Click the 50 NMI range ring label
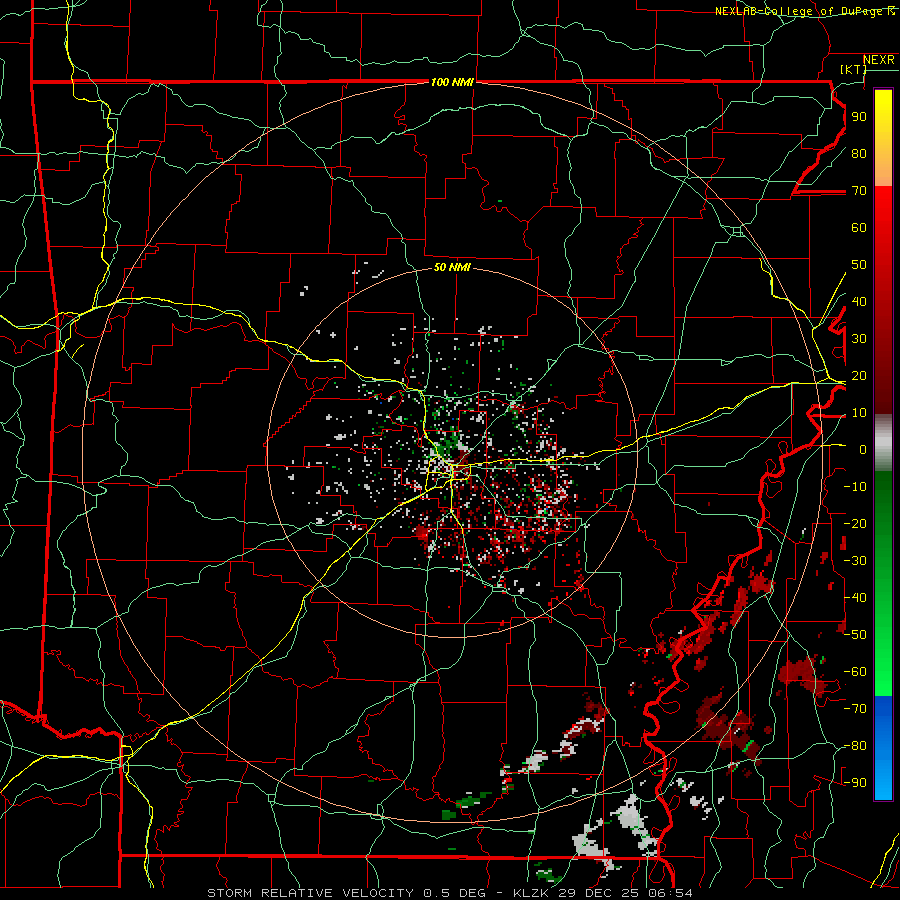Screen dimensions: 900x900 coord(452,267)
